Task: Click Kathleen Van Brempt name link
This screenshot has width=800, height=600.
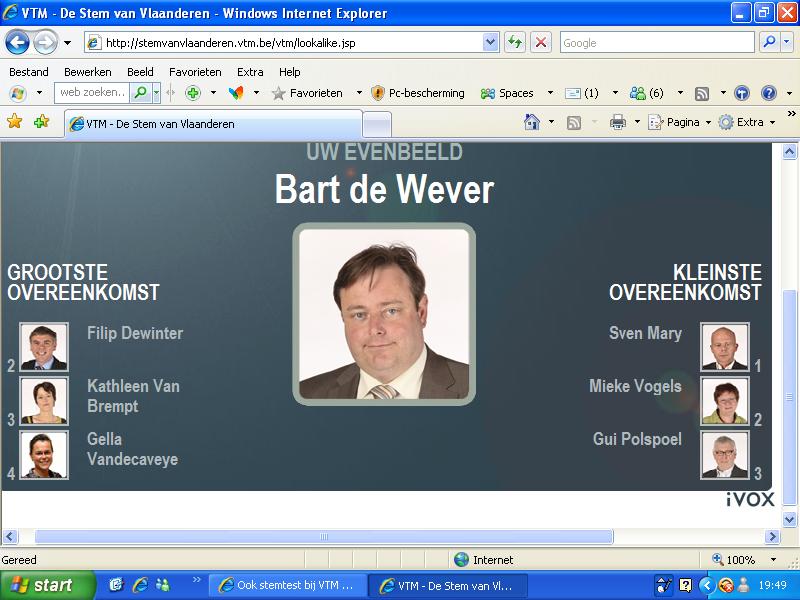Action: pos(133,396)
